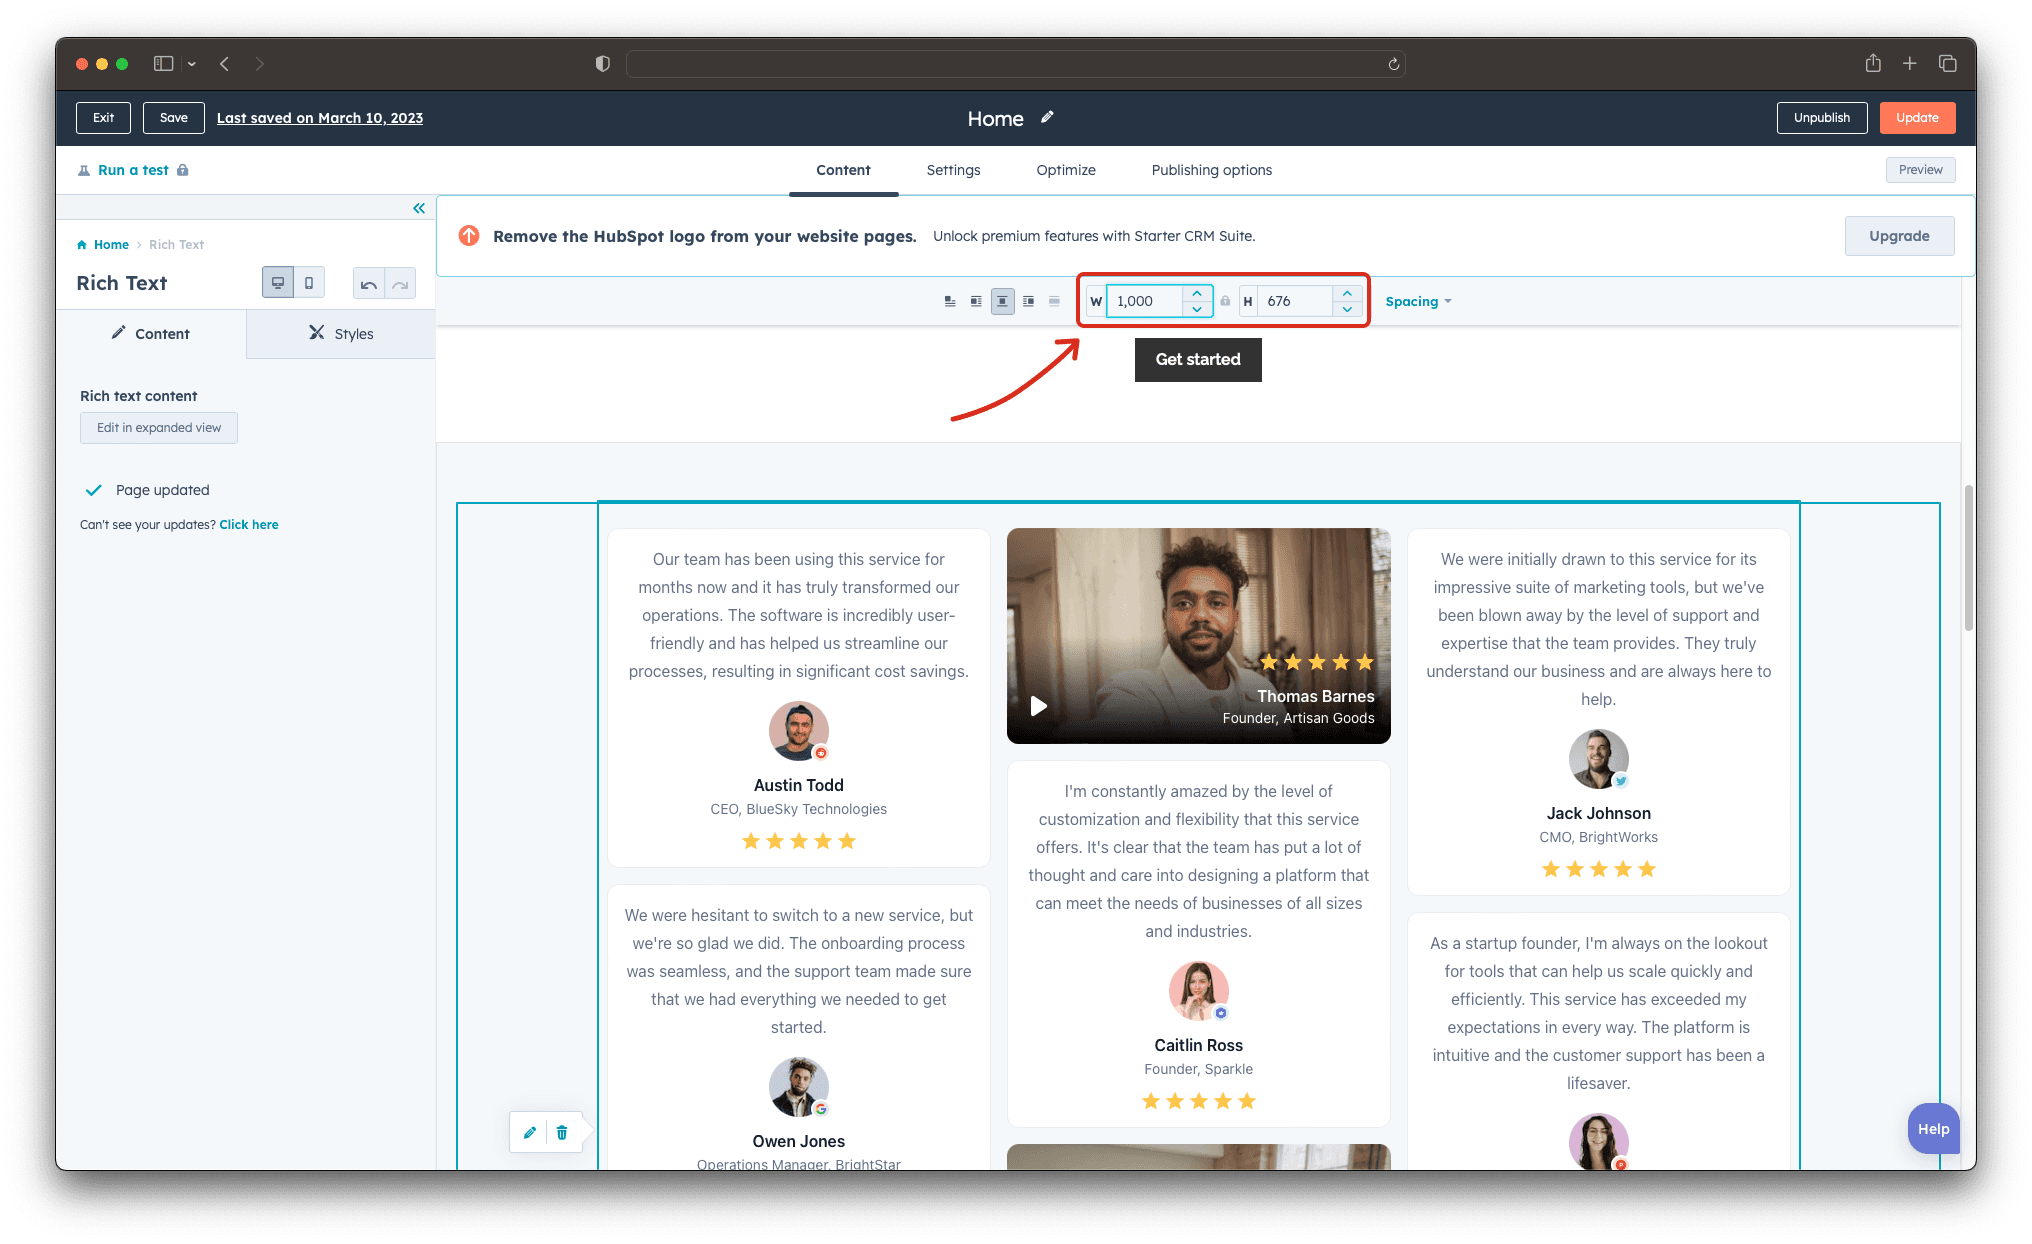Viewport: 2032px width, 1244px height.
Task: Edit page title with pencil icon
Action: click(x=1047, y=117)
